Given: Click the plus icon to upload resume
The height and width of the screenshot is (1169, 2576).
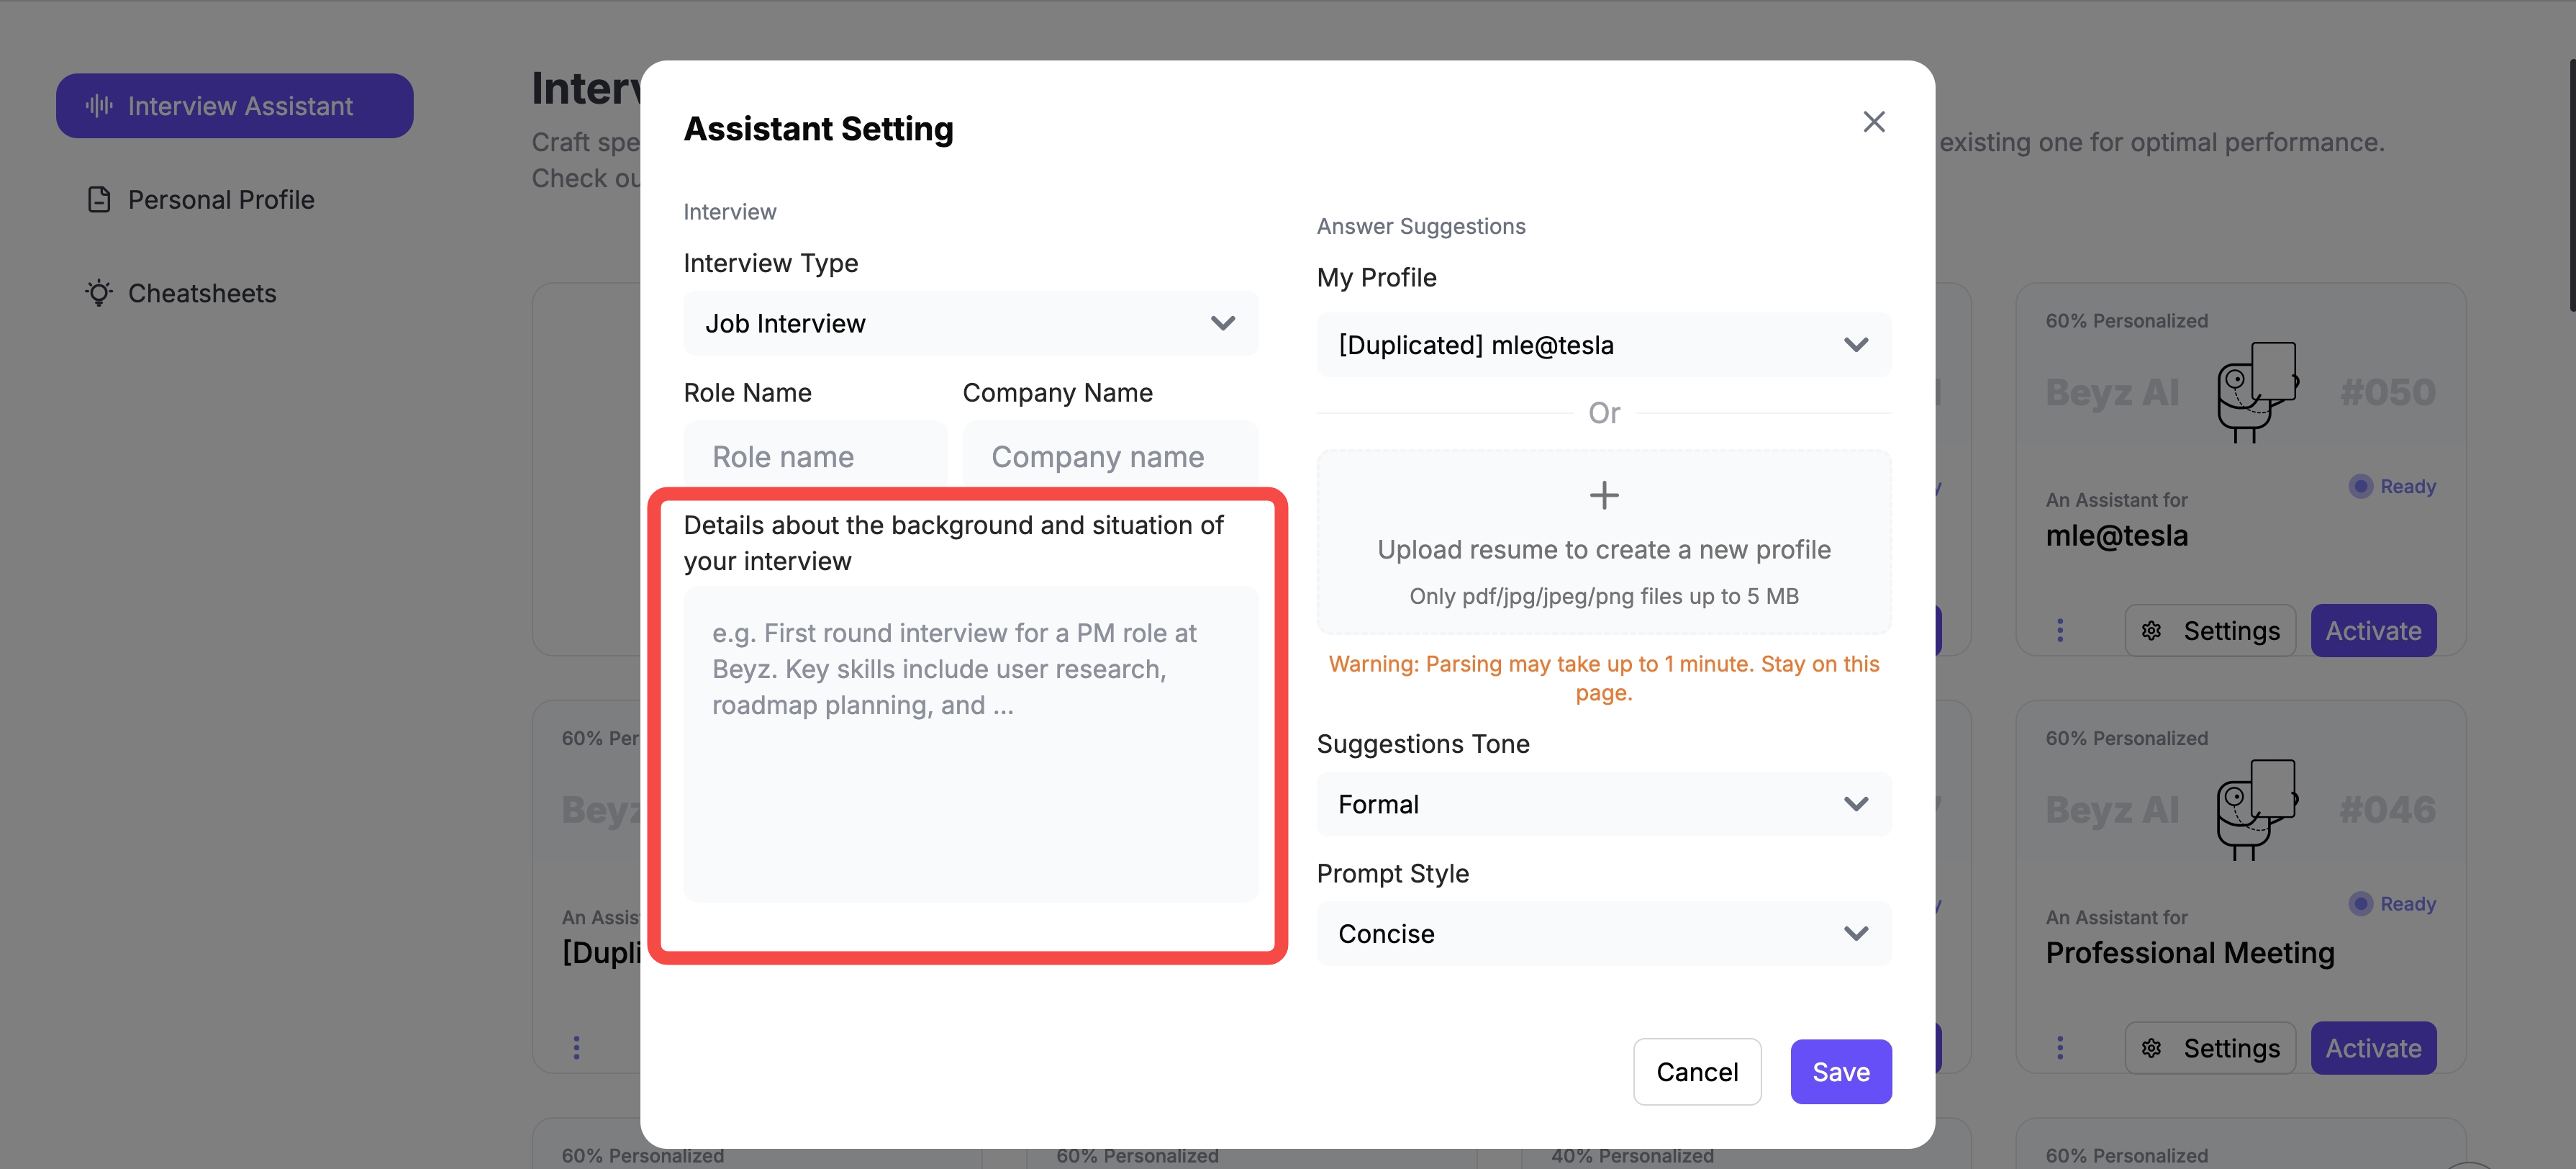Looking at the screenshot, I should (1604, 495).
